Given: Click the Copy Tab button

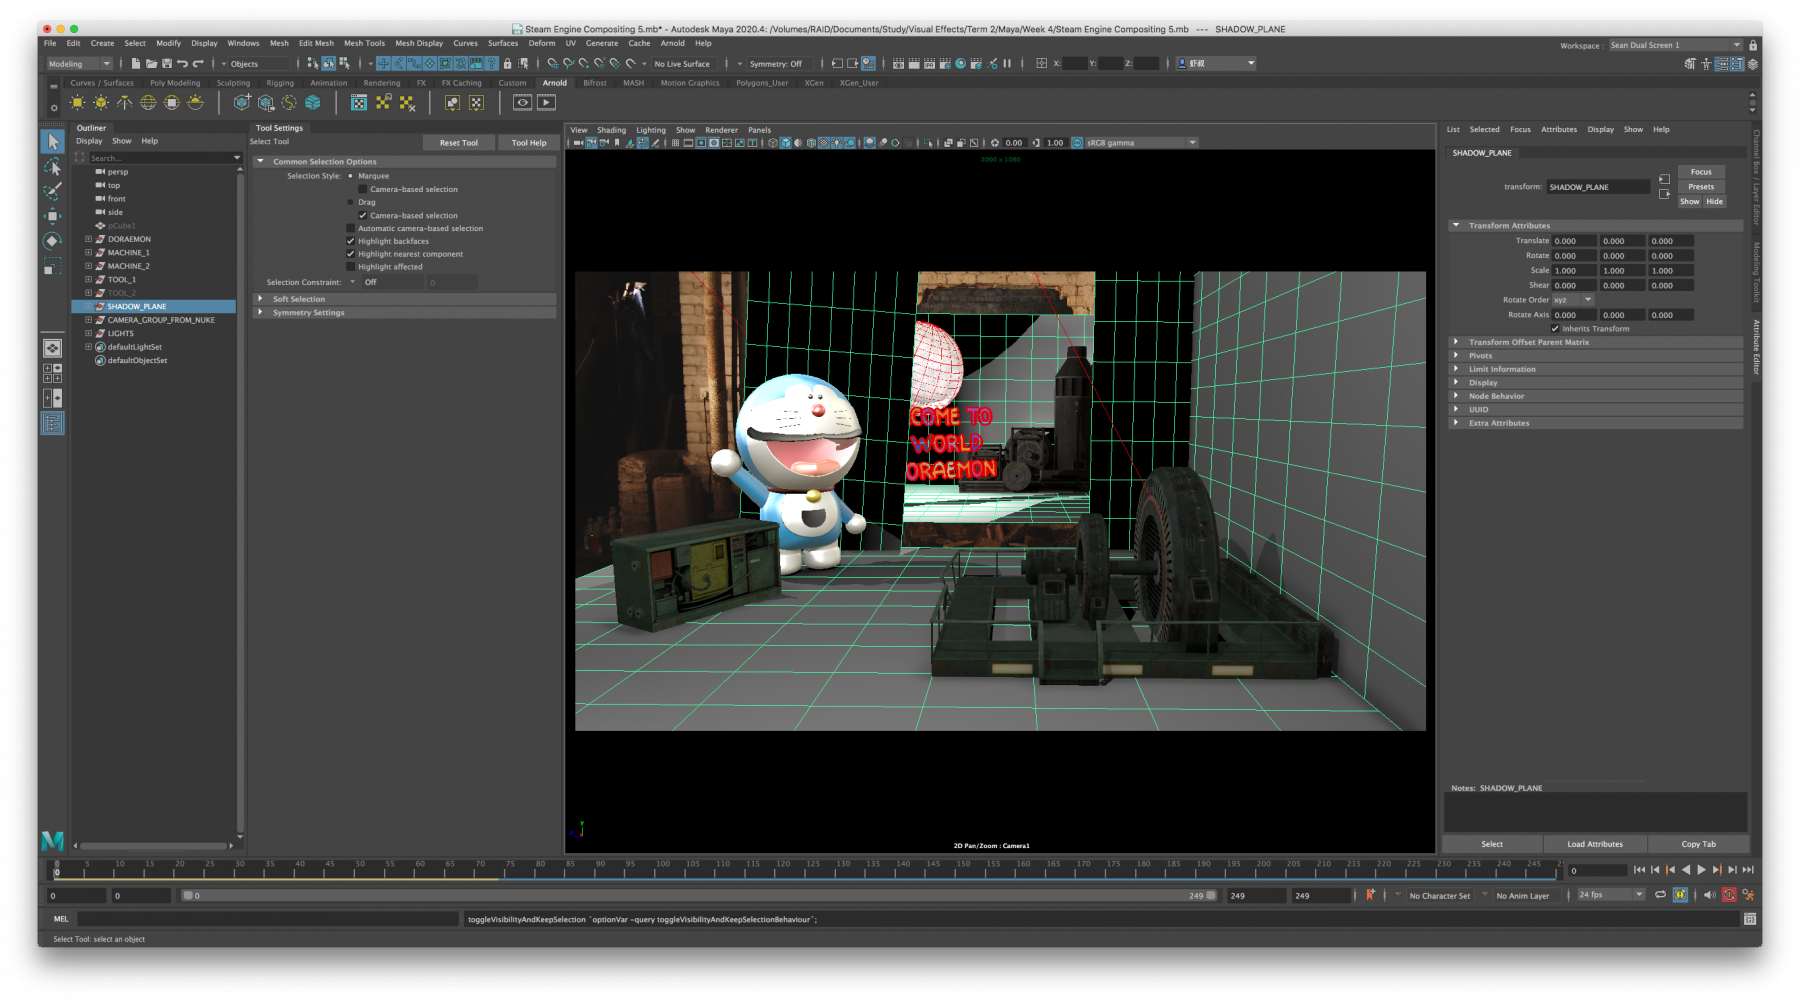Looking at the screenshot, I should pos(1698,844).
